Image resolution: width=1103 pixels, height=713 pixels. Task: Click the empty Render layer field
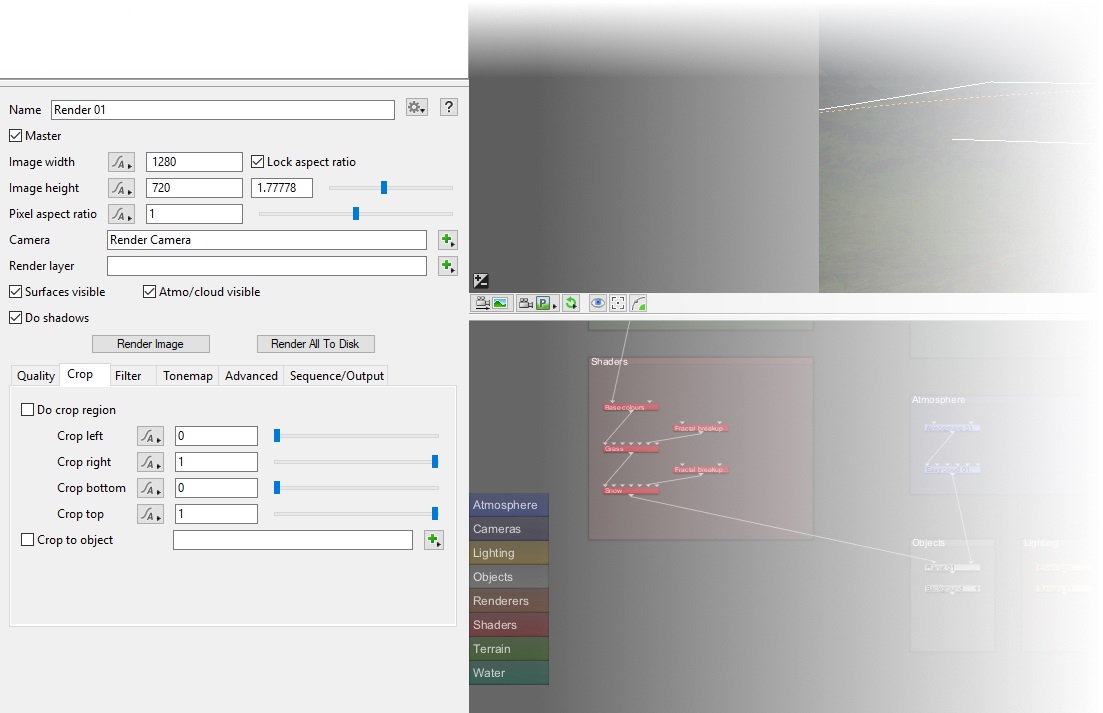[x=267, y=266]
